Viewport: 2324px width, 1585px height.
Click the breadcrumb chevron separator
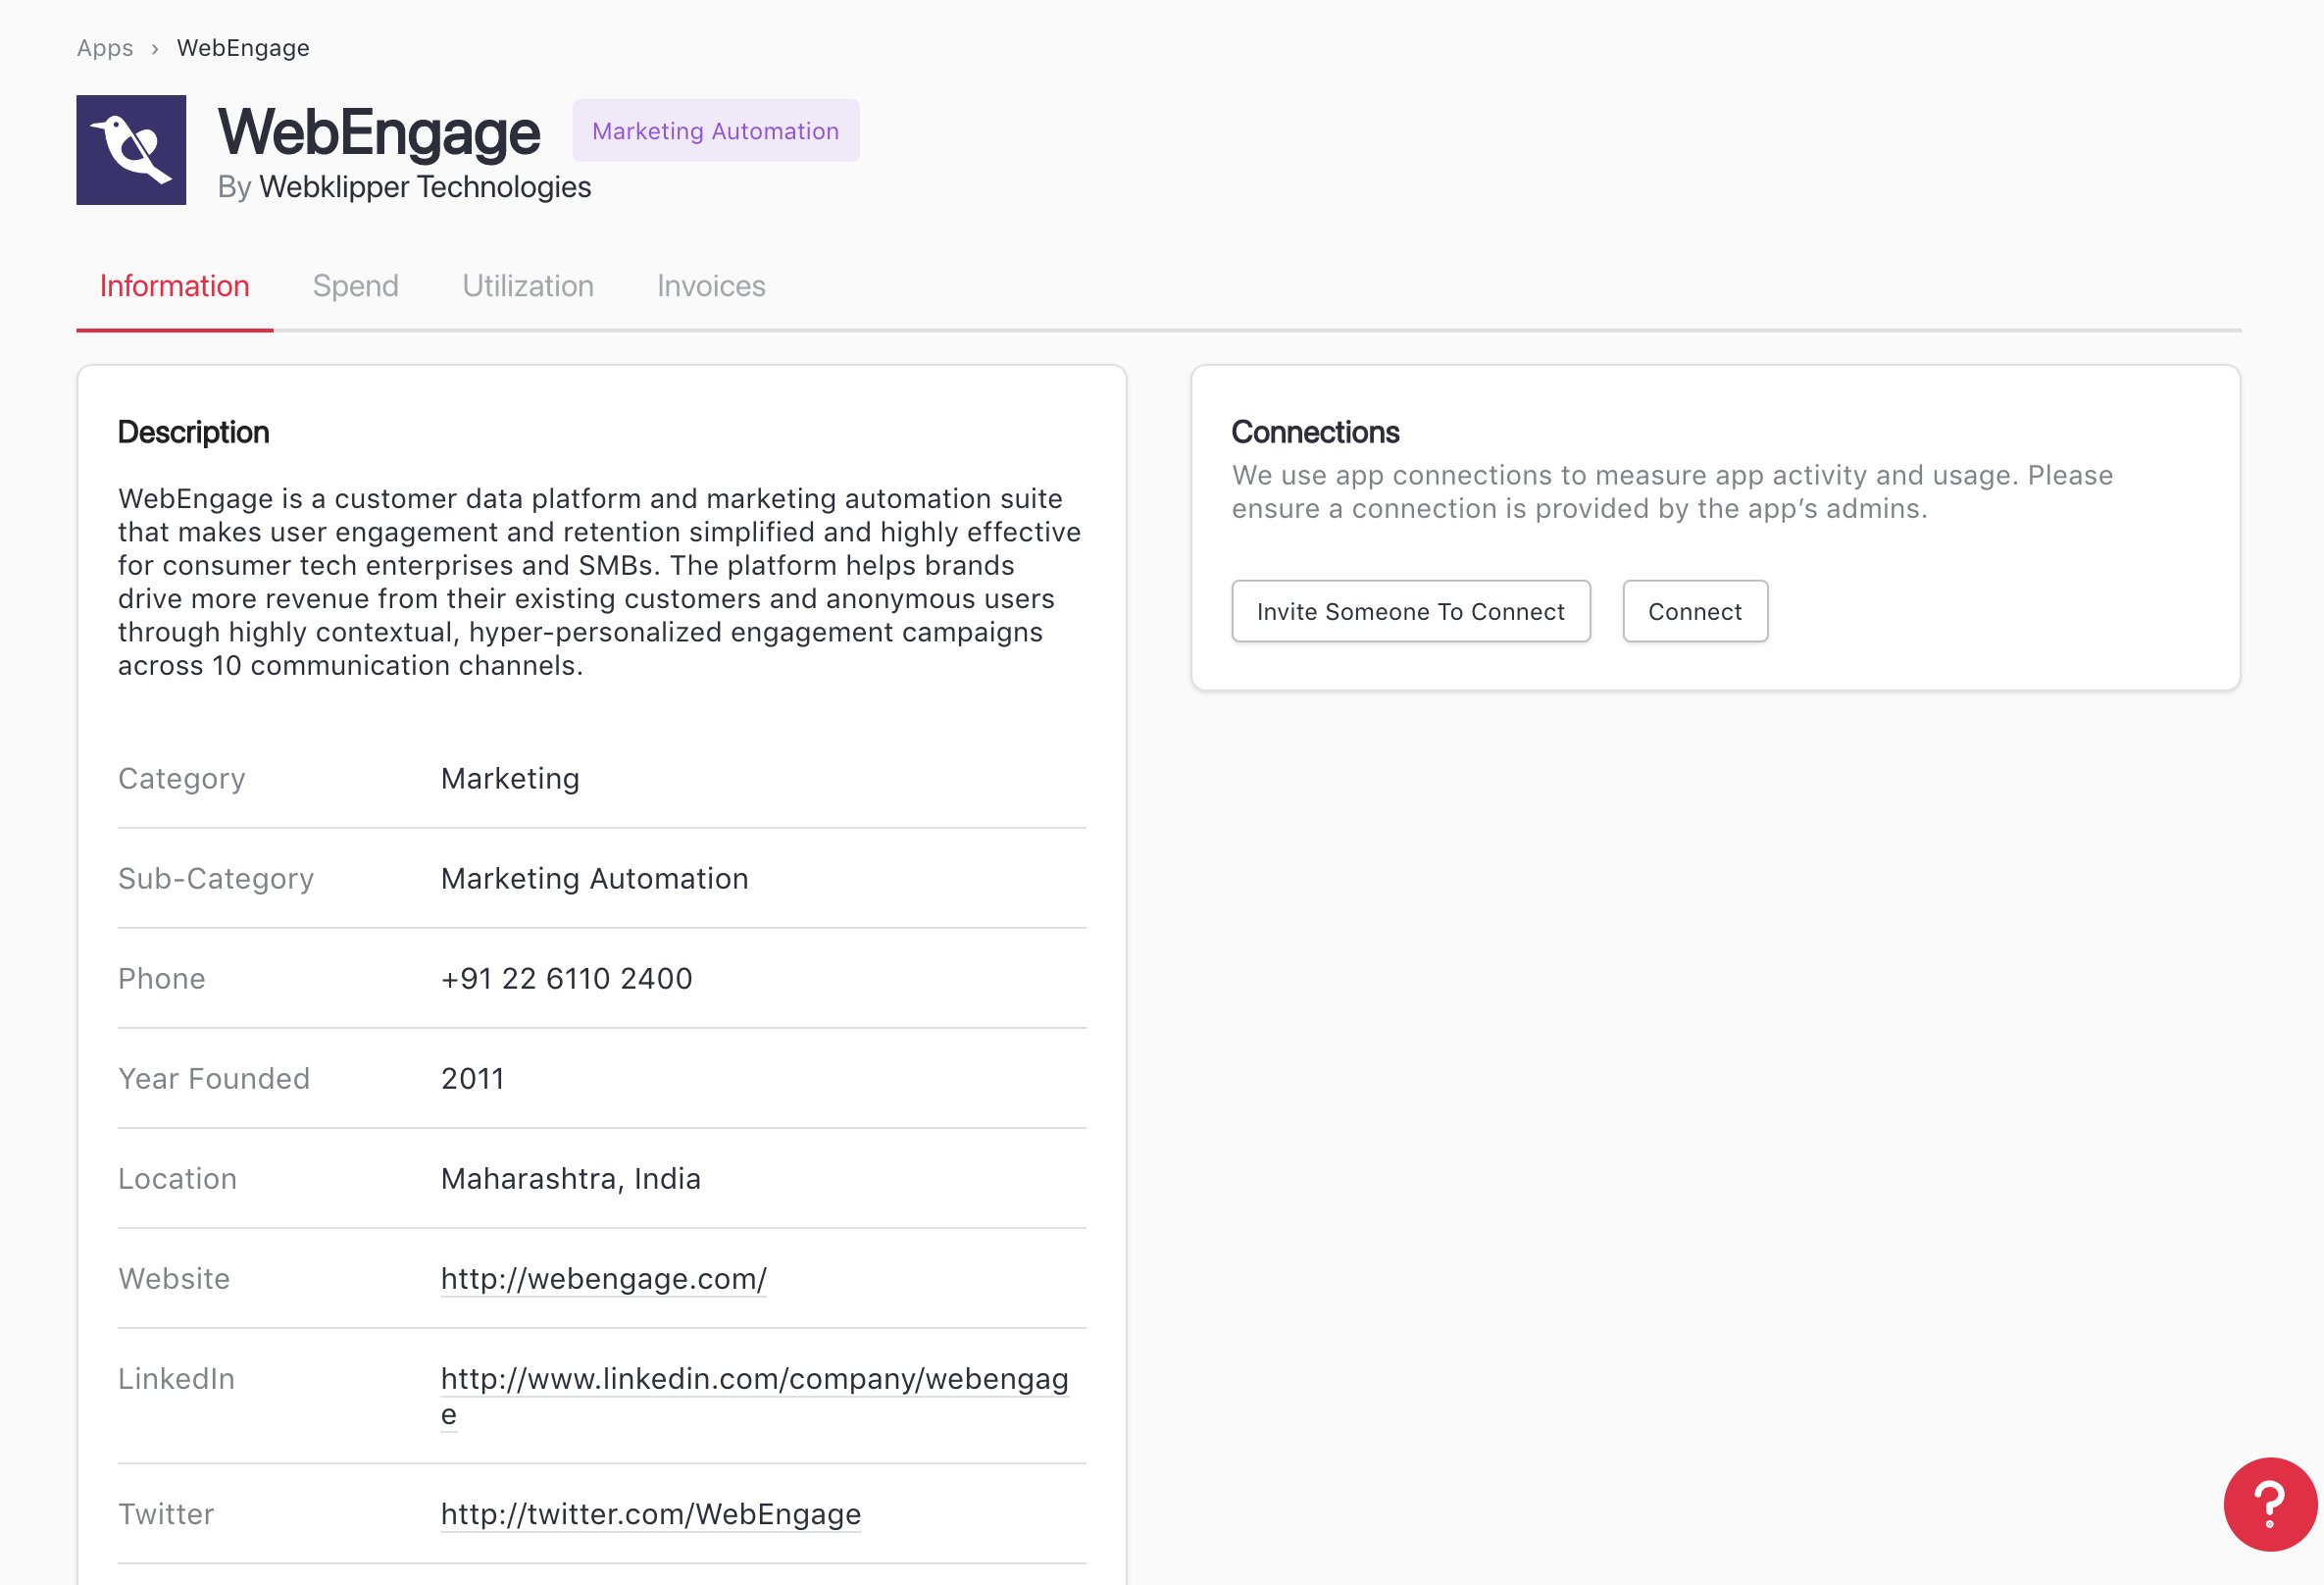point(155,49)
